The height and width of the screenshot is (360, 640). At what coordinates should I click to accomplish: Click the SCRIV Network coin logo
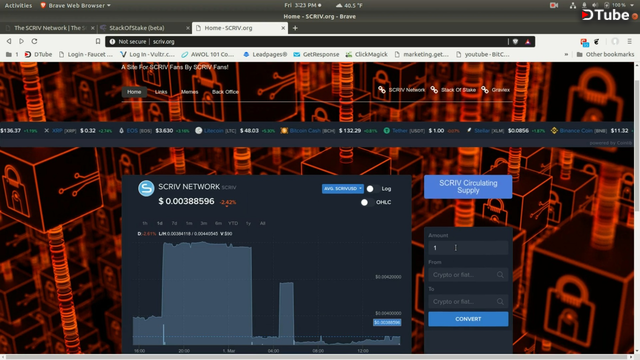point(146,188)
